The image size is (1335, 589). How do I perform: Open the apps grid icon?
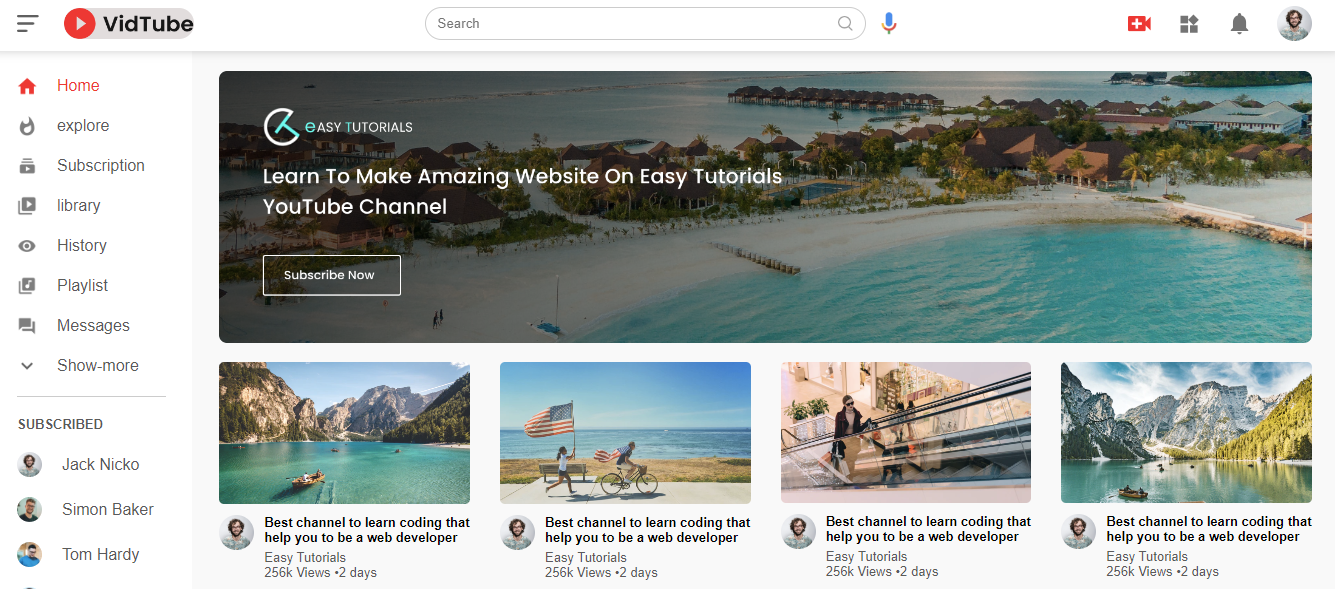[x=1189, y=23]
